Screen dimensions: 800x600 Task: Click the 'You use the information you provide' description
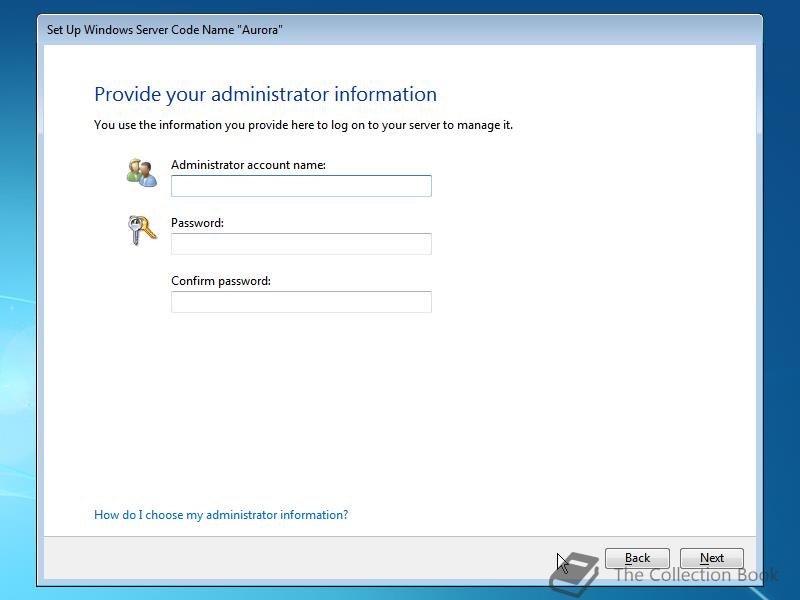(303, 125)
